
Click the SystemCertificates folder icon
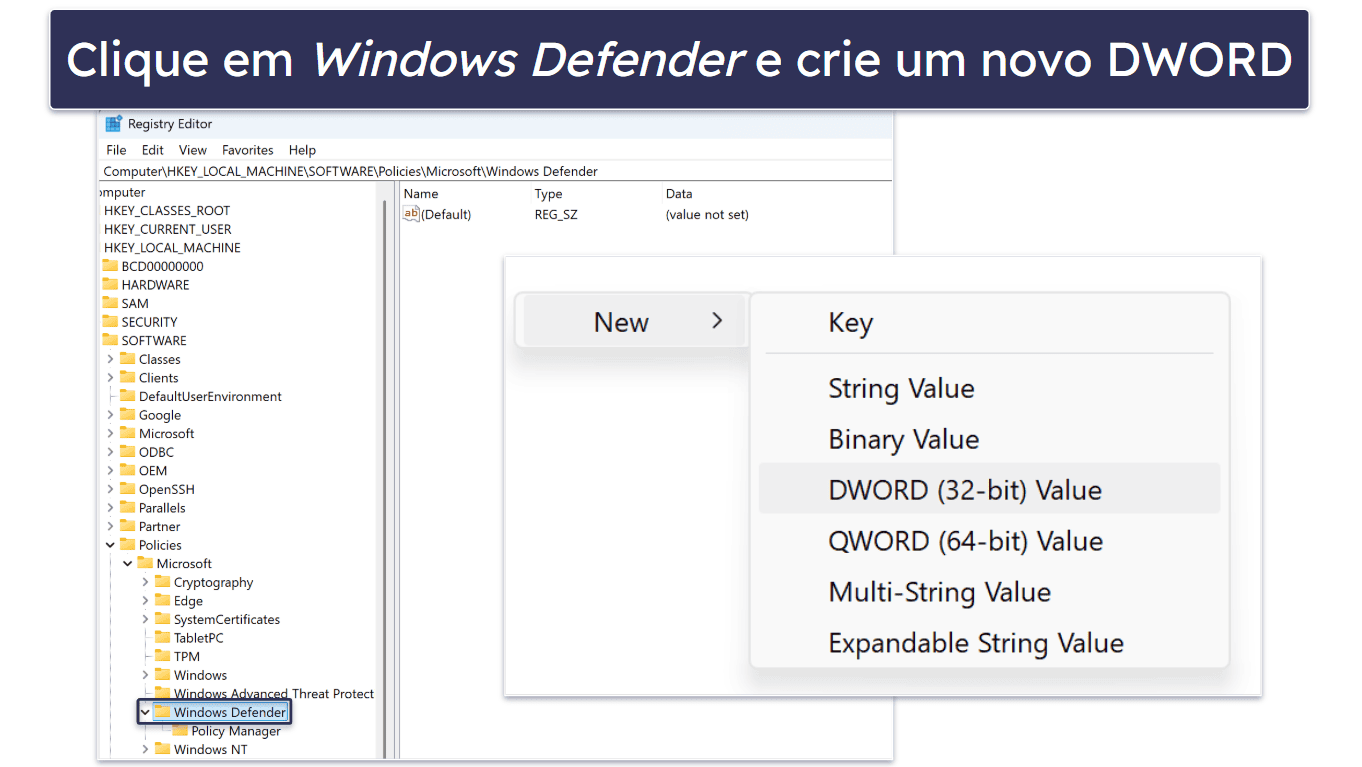click(x=162, y=619)
